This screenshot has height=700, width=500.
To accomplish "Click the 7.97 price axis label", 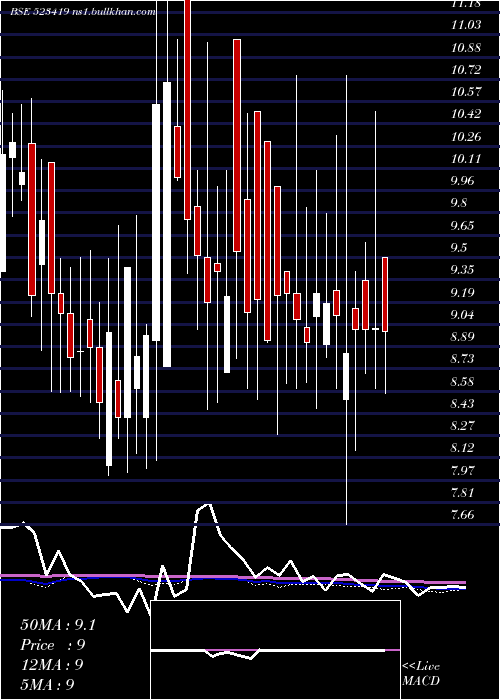I will pyautogui.click(x=464, y=470).
